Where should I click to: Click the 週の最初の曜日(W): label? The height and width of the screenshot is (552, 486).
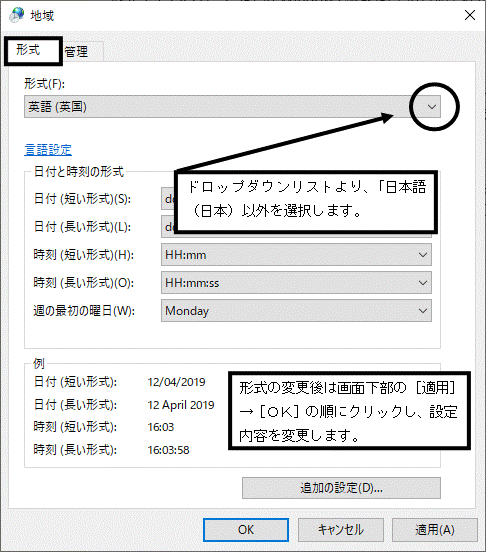tap(84, 310)
